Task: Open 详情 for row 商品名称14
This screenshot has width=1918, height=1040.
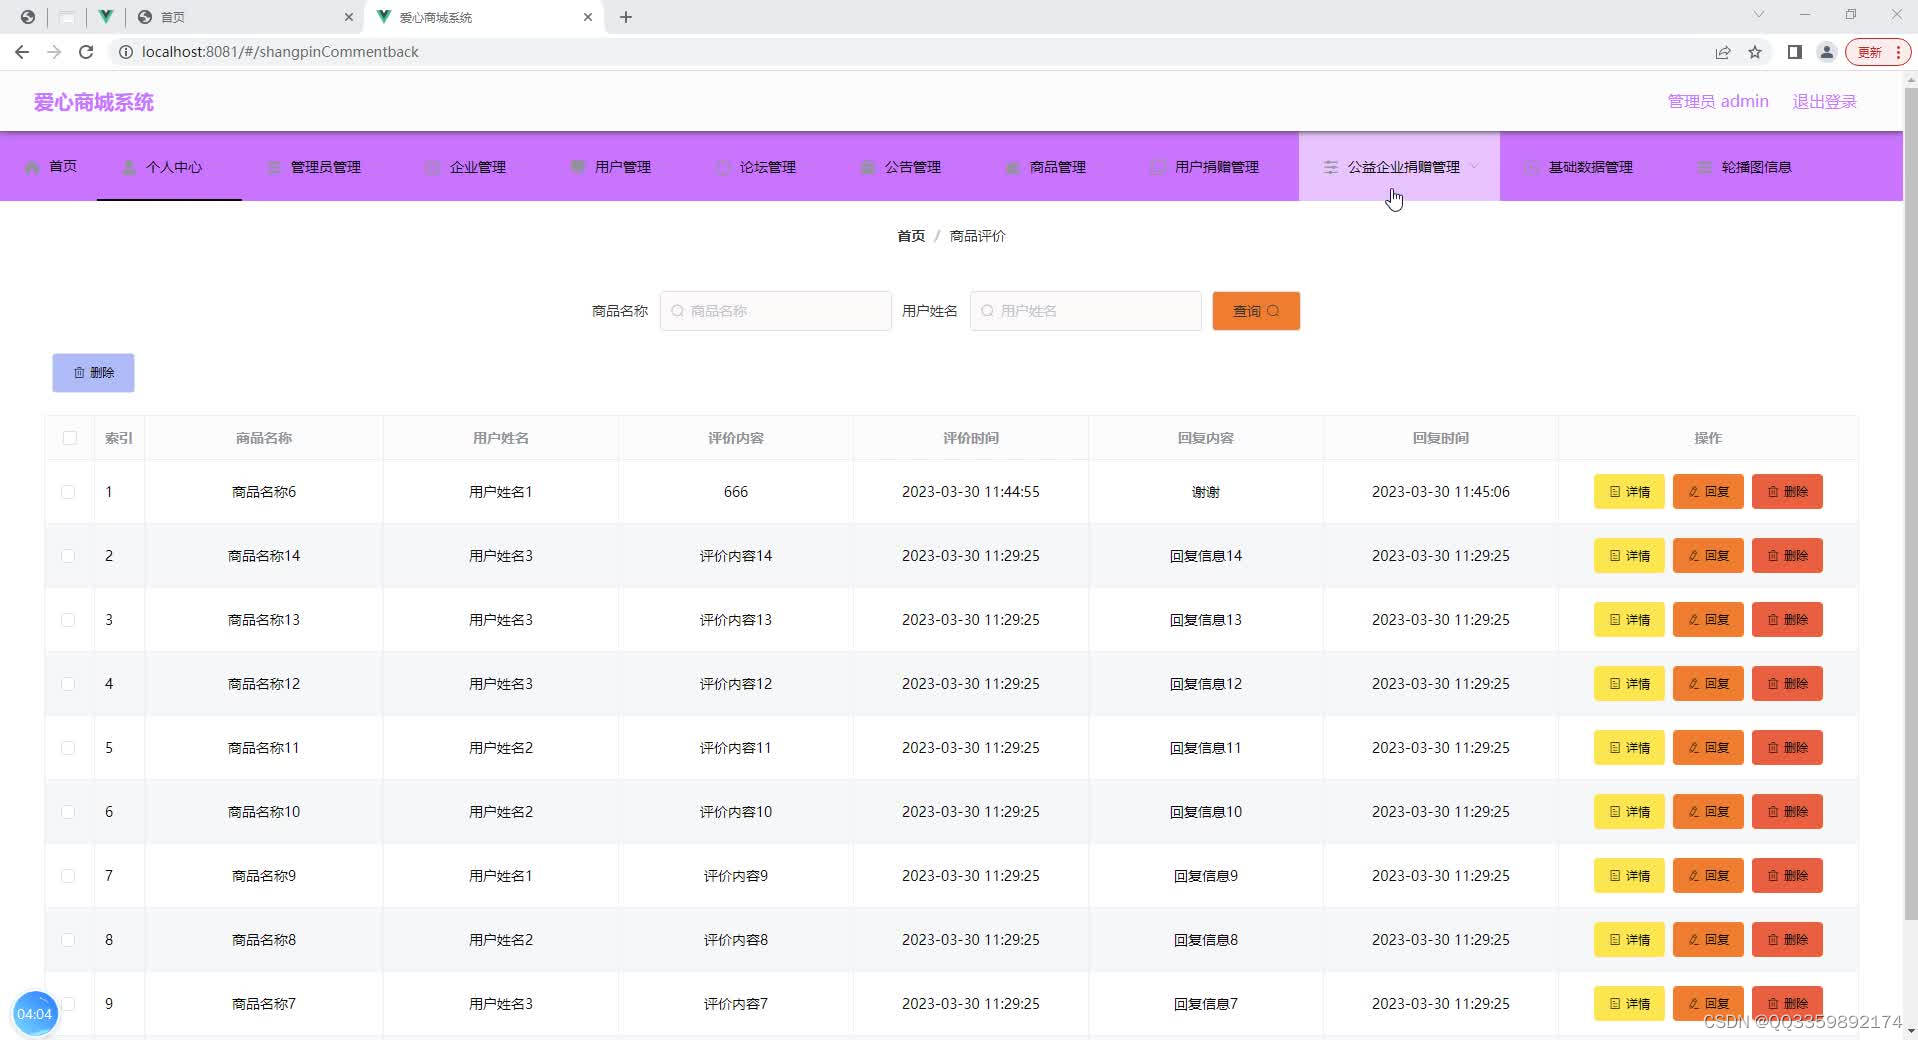Action: point(1629,555)
